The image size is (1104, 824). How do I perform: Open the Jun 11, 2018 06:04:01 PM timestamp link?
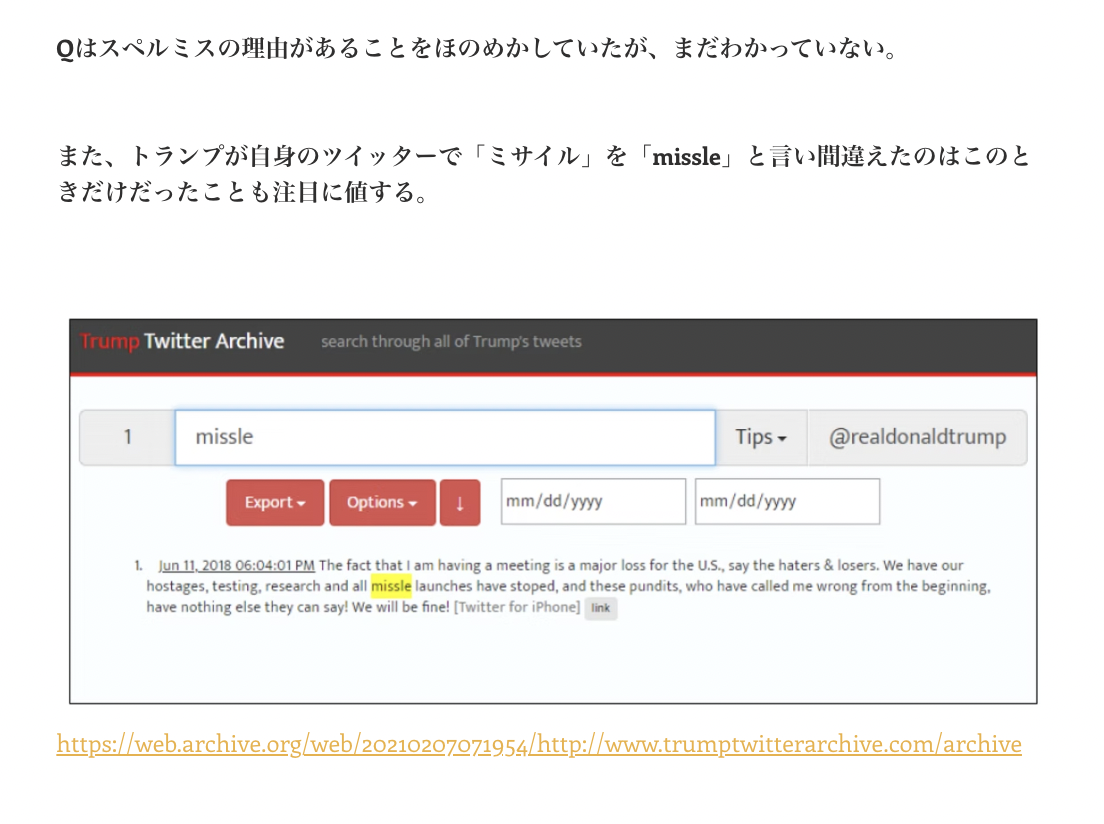(237, 566)
